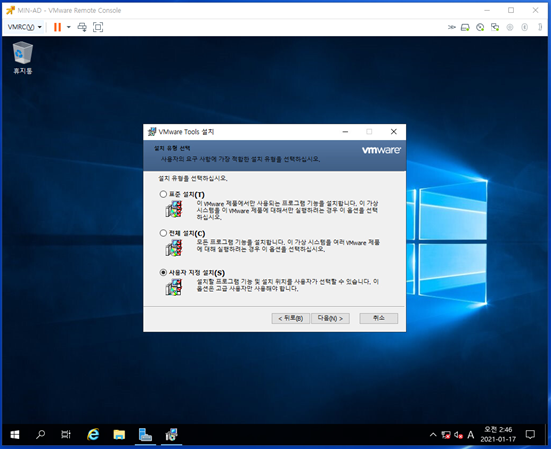Open the hard disk device icon

tap(465, 27)
